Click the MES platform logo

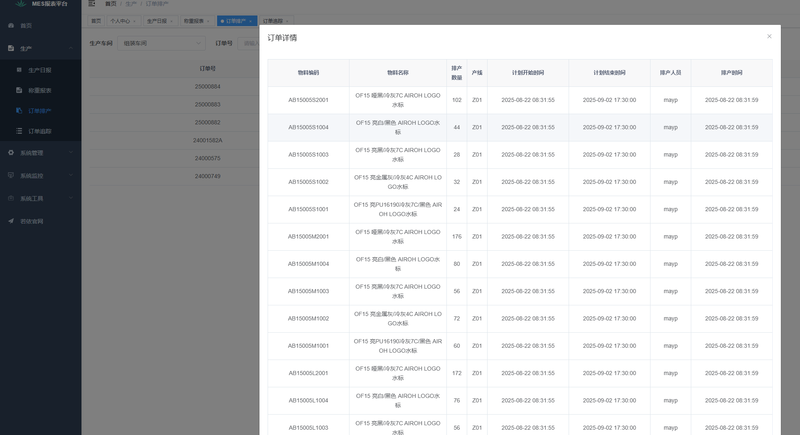[x=20, y=4]
